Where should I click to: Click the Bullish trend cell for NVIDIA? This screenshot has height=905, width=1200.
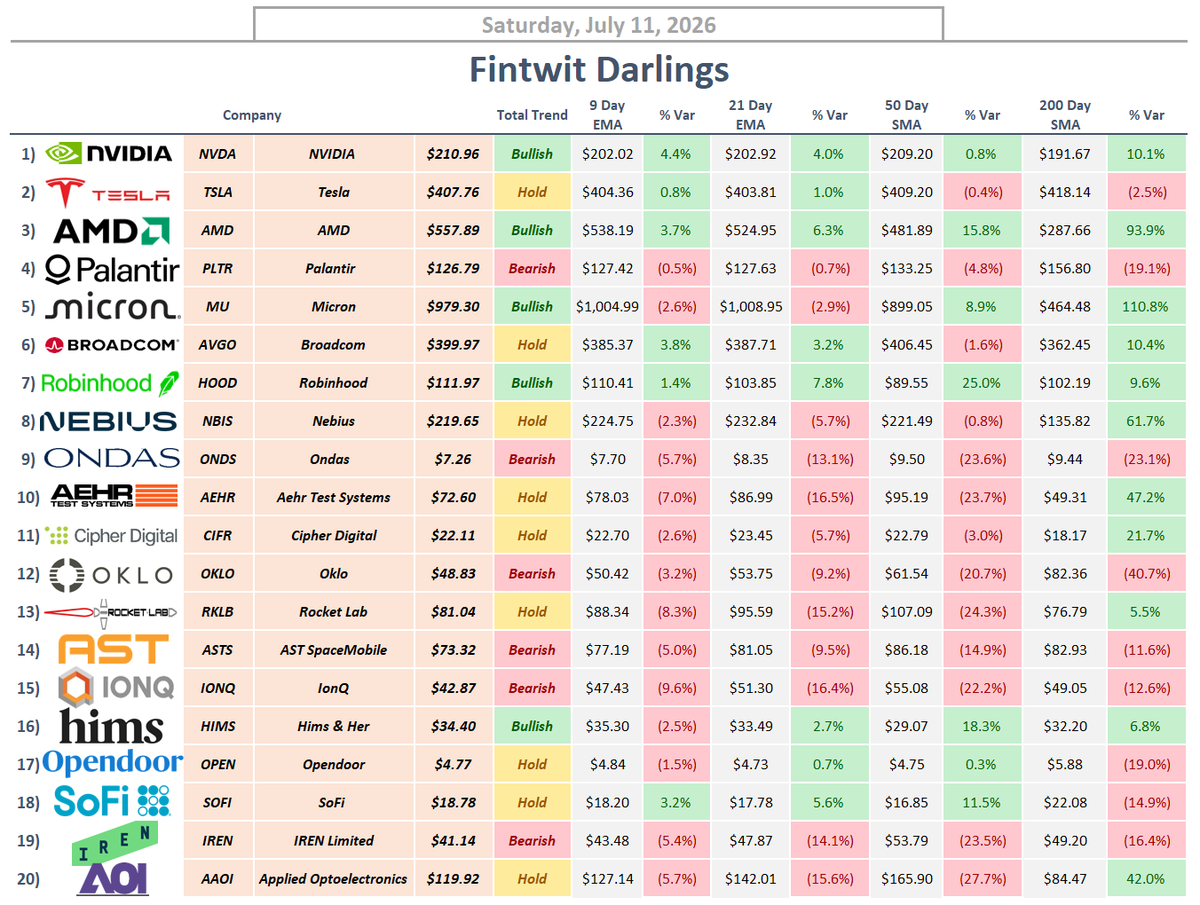pos(532,154)
